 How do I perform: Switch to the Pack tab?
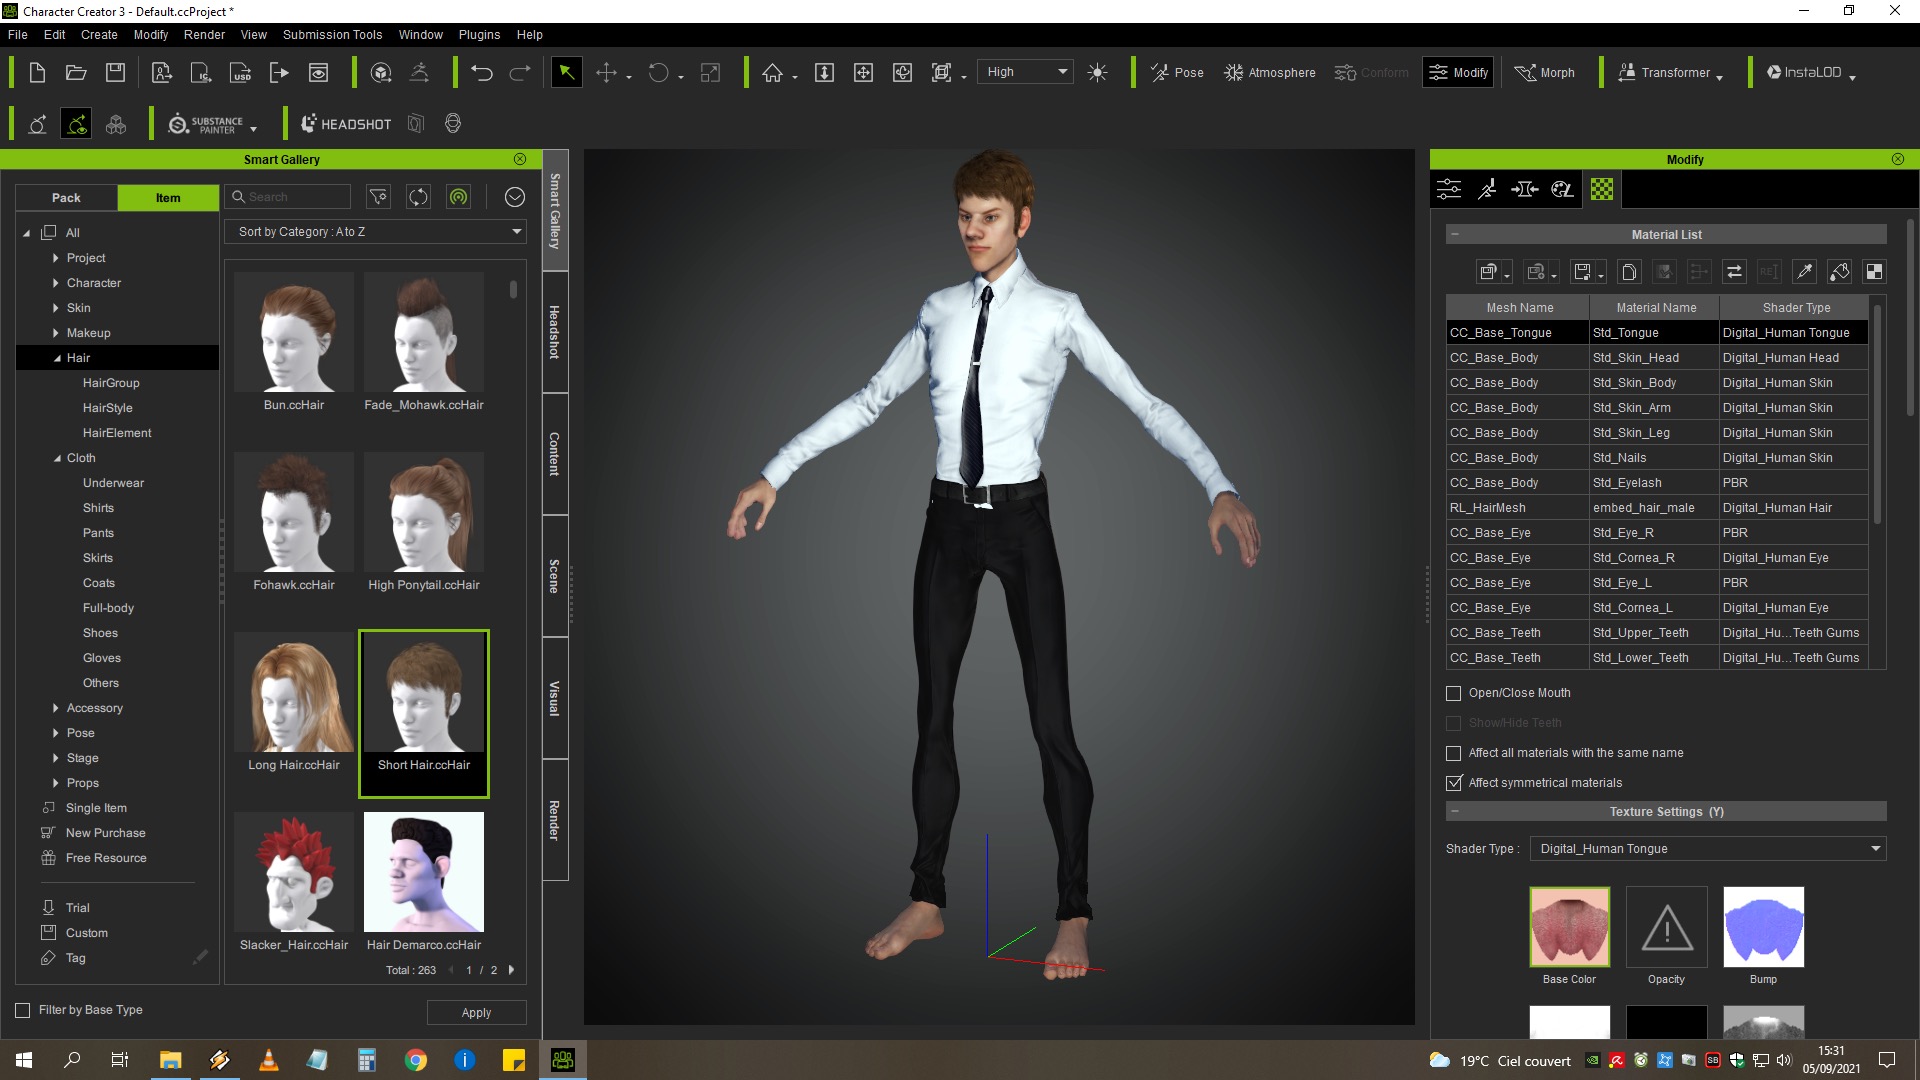pos(66,198)
